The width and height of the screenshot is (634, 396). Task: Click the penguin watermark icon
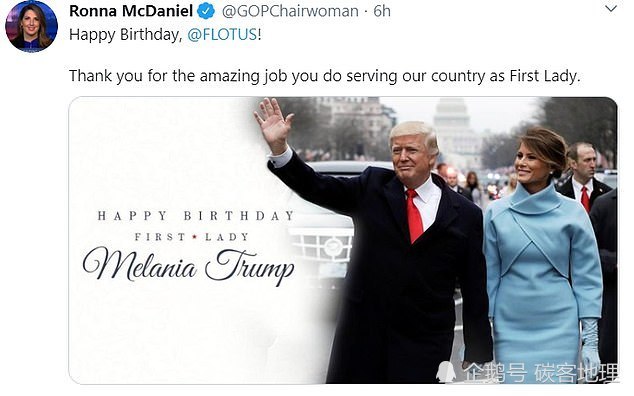[446, 372]
